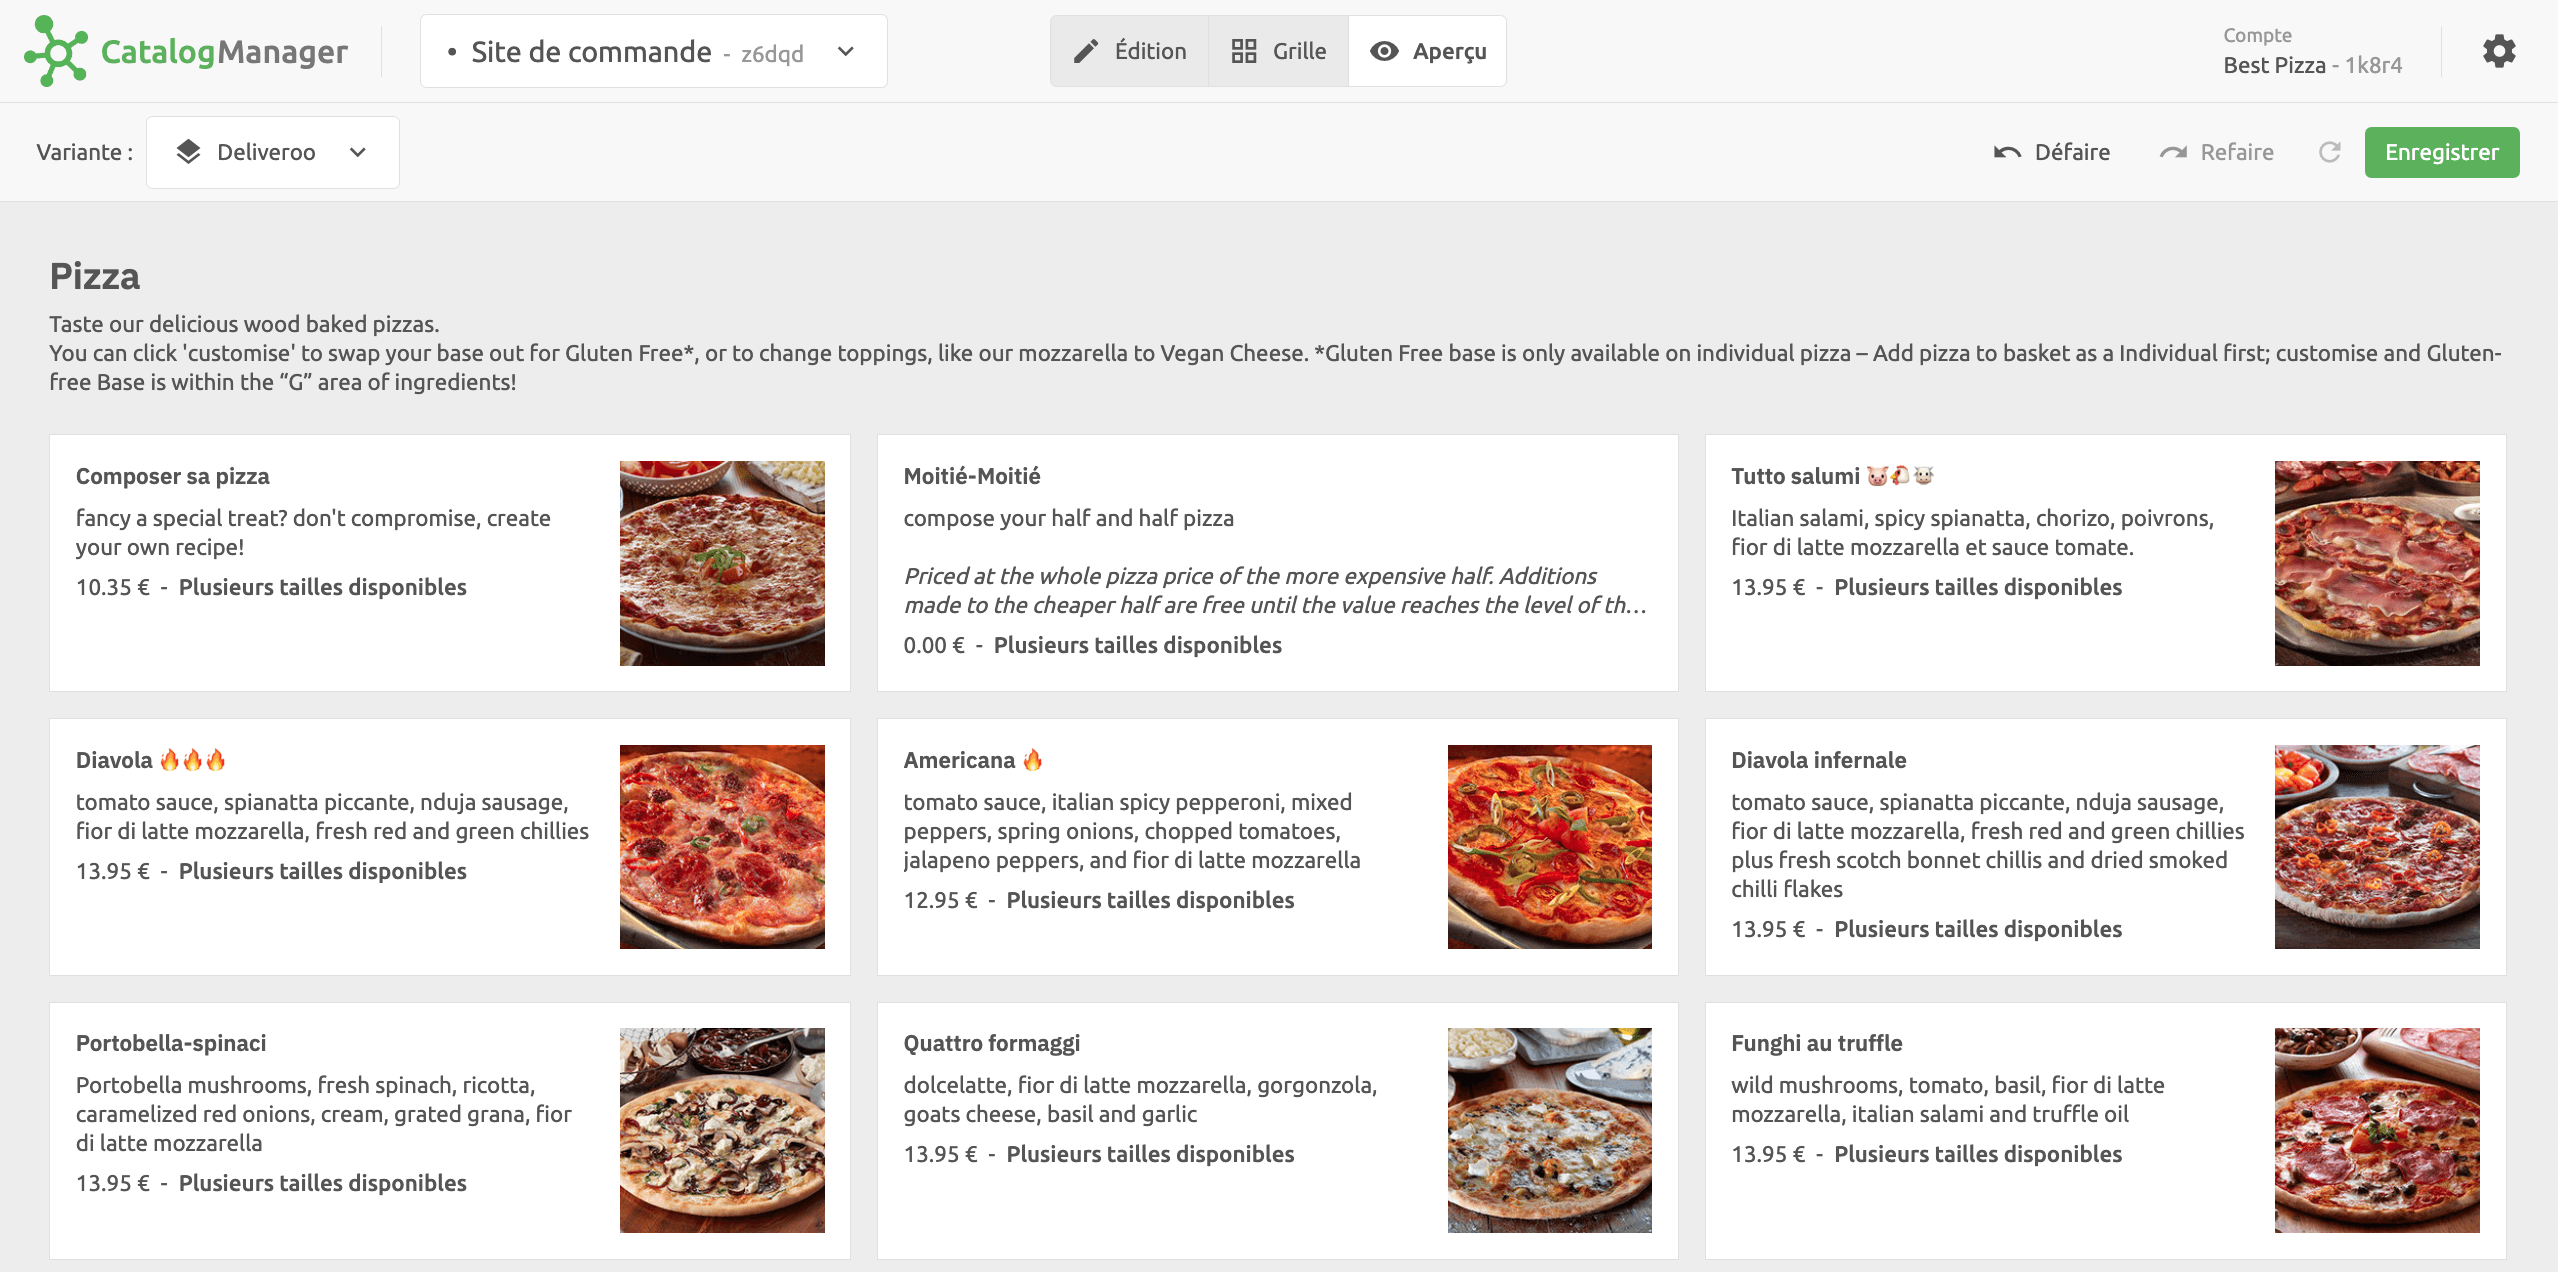This screenshot has width=2558, height=1272.
Task: Click the Composer sa pizza title
Action: pyautogui.click(x=173, y=476)
